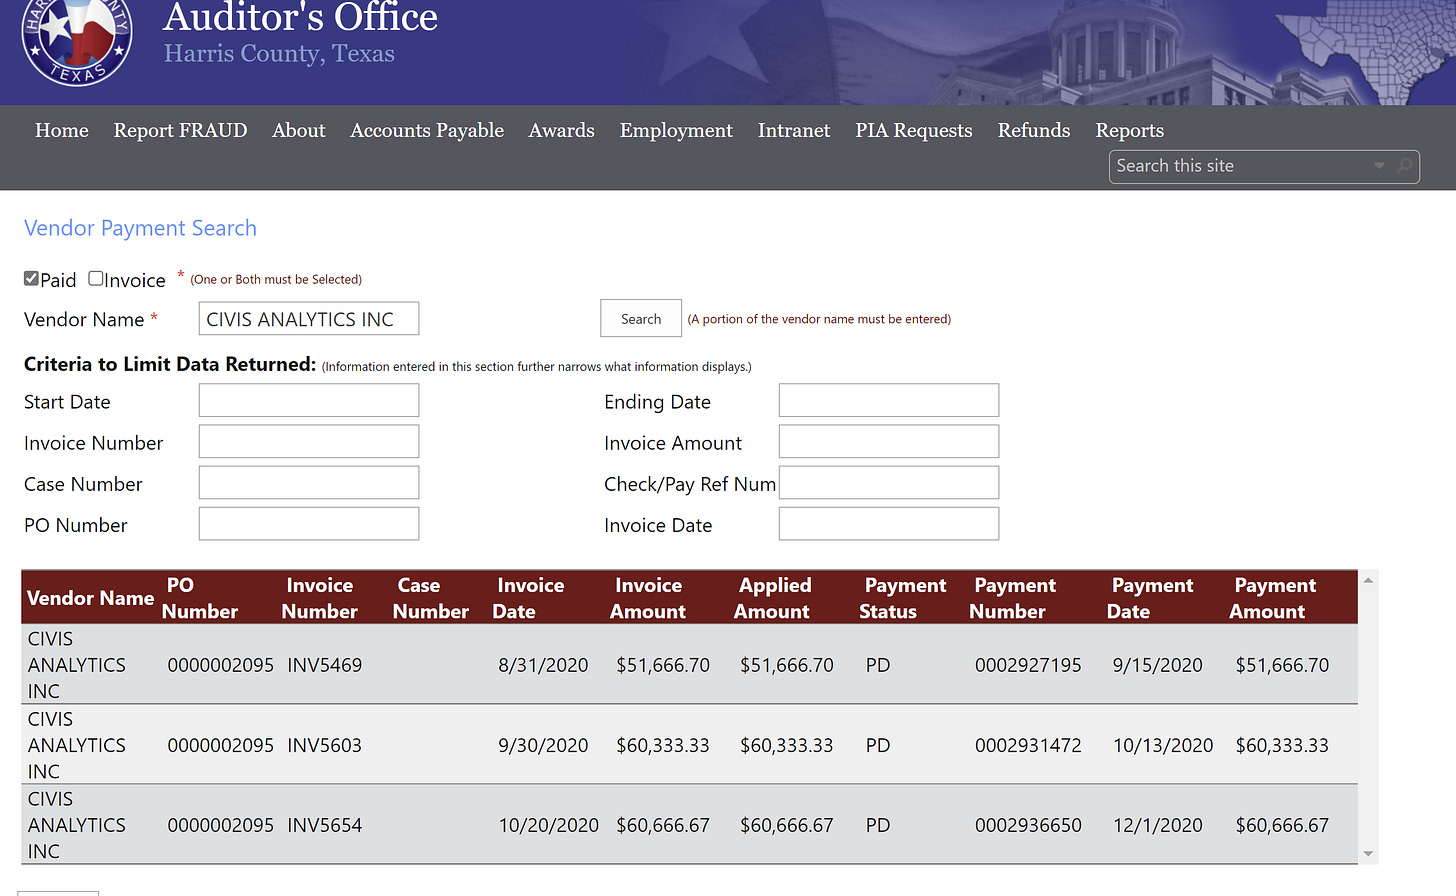
Task: Open the Intranet menu item
Action: (794, 131)
